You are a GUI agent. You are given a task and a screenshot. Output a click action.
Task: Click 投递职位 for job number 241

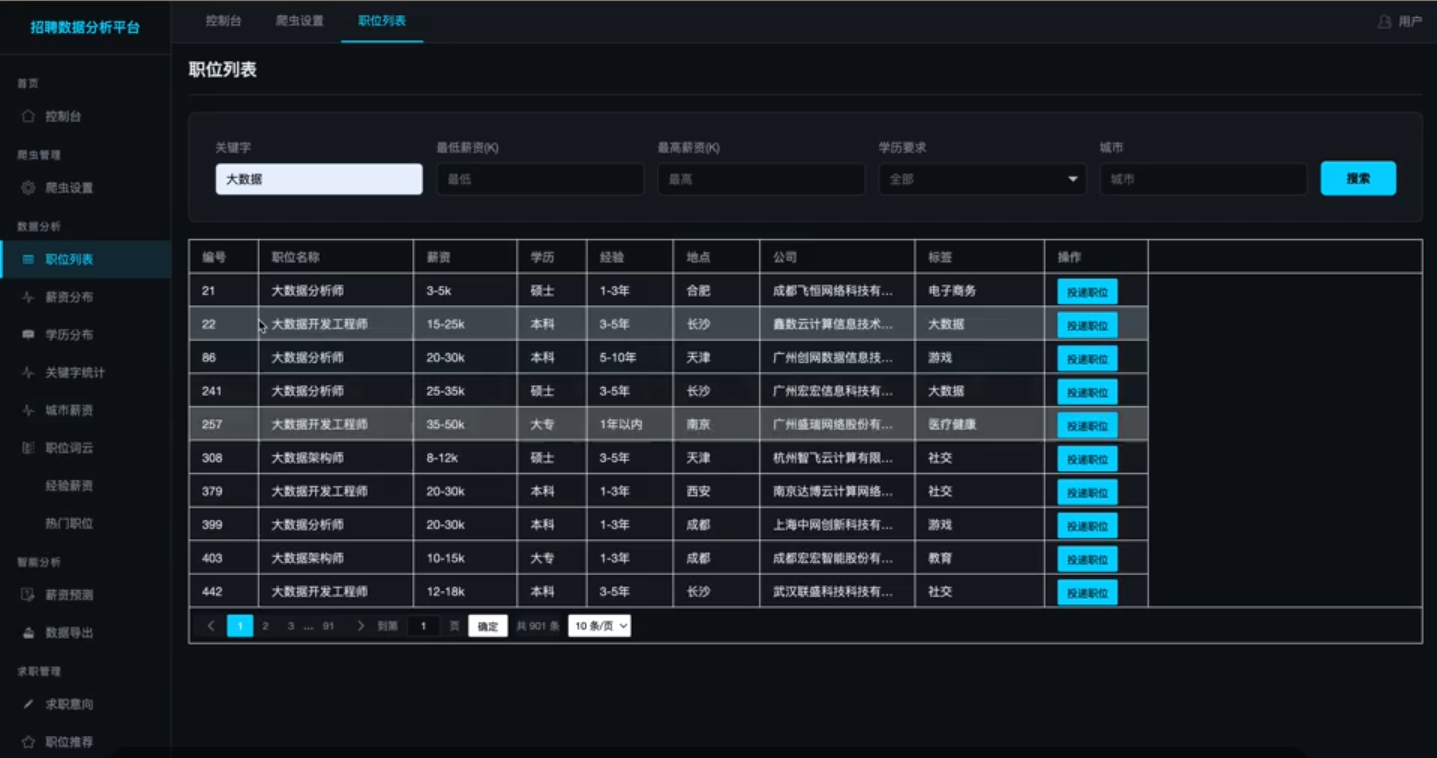pos(1087,392)
